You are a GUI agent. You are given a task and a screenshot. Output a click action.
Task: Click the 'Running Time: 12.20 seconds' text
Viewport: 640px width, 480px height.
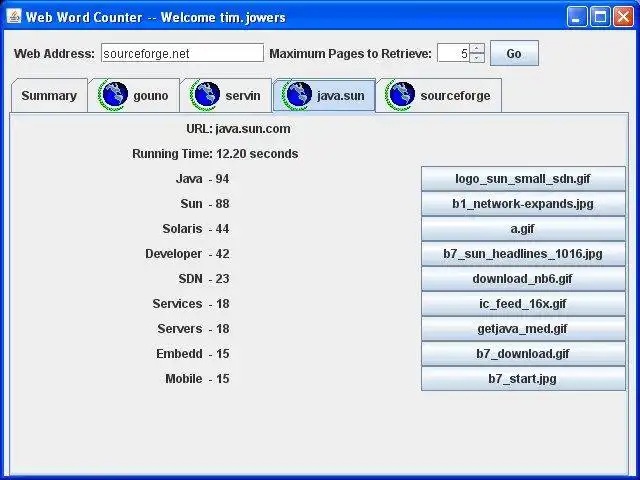215,154
